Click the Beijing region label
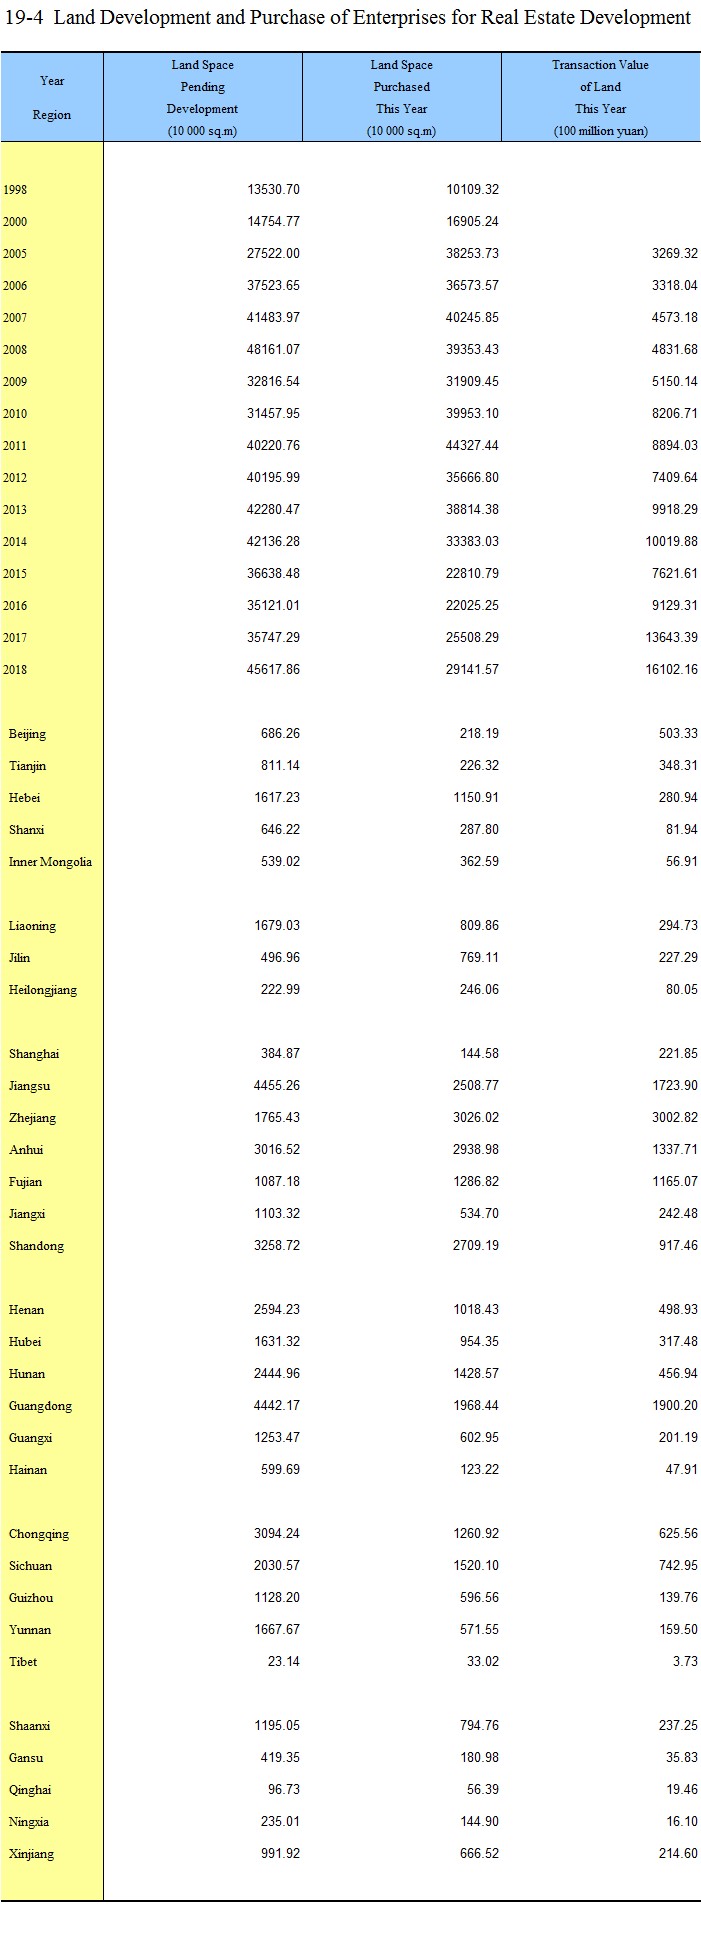 (28, 733)
